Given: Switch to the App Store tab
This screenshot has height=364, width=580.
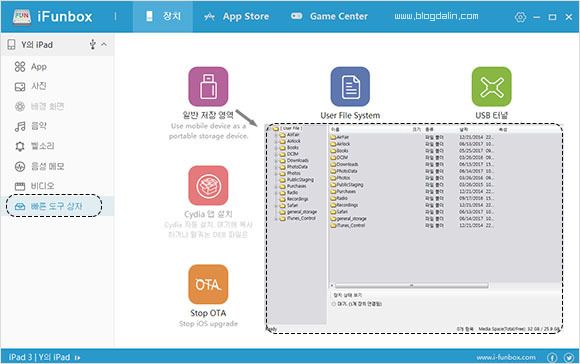Looking at the screenshot, I should point(237,16).
